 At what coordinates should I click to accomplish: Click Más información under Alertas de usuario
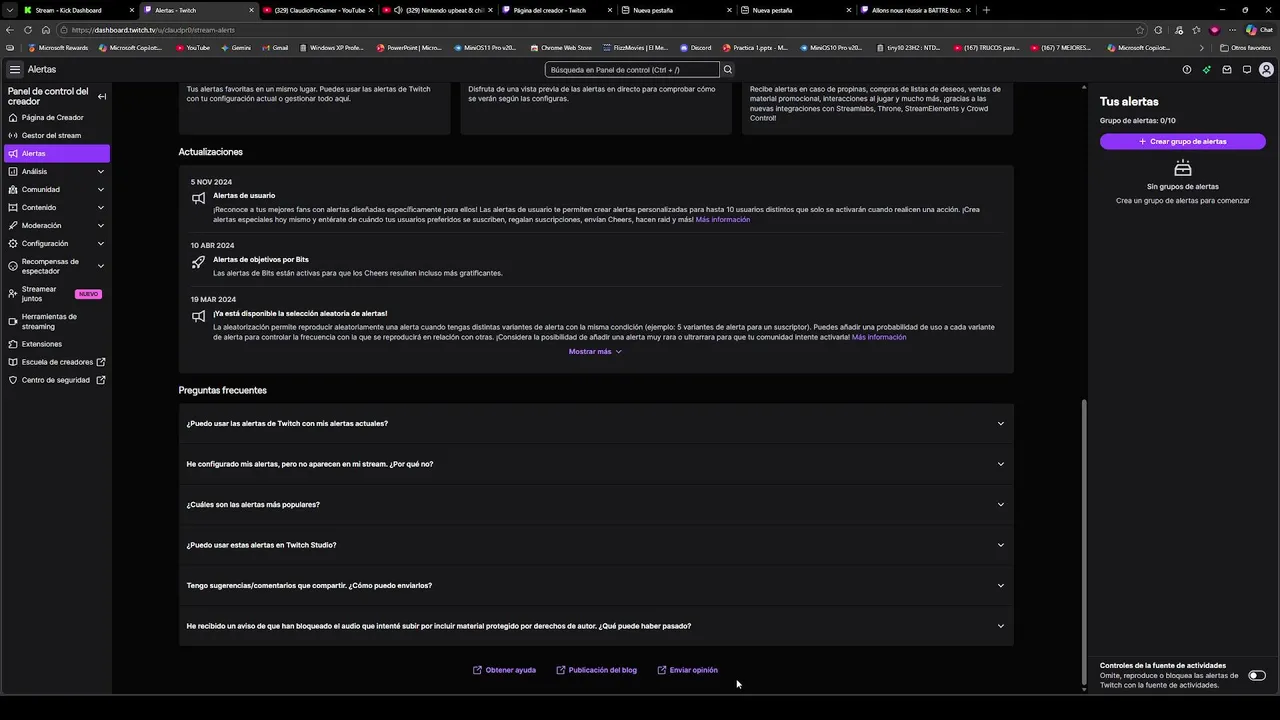click(x=722, y=219)
